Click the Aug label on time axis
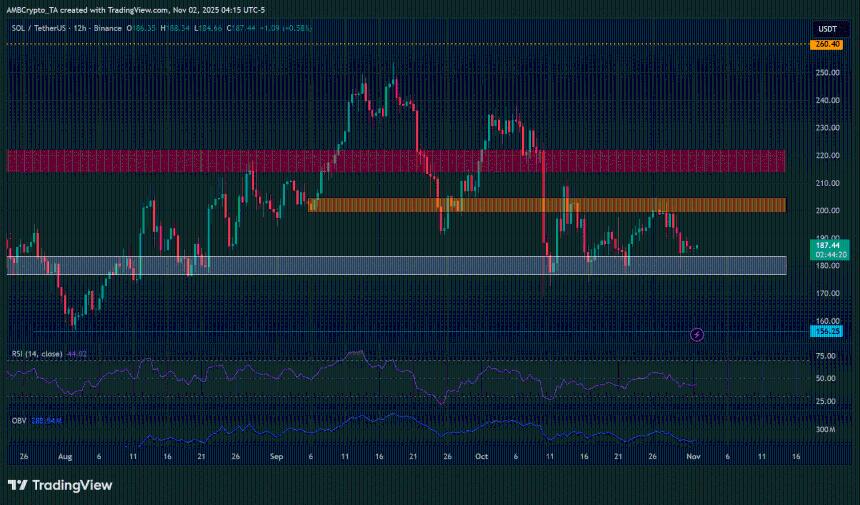The height and width of the screenshot is (505, 860). (66, 455)
